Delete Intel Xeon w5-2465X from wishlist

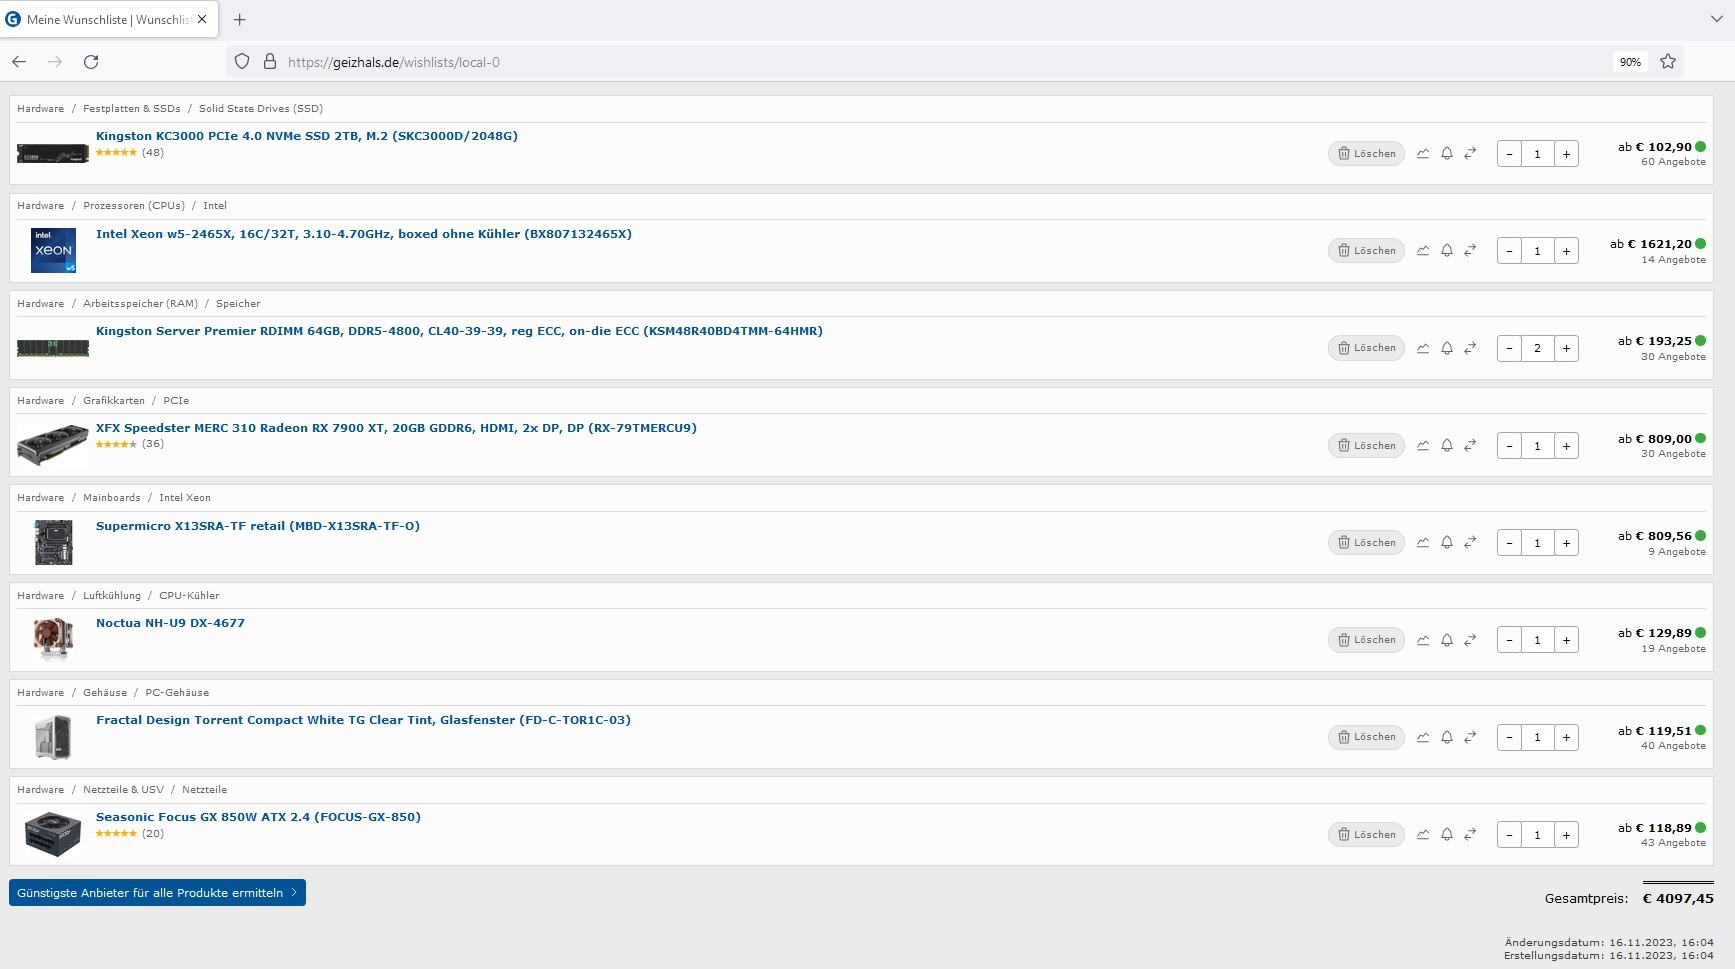pos(1366,251)
